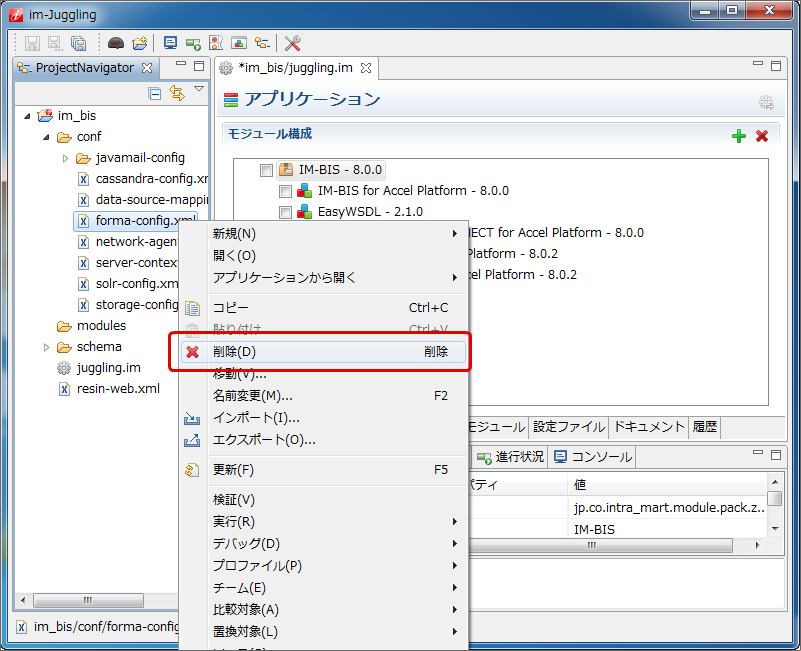Choose 検証(V) from the context menu
This screenshot has width=801, height=651.
[x=323, y=500]
